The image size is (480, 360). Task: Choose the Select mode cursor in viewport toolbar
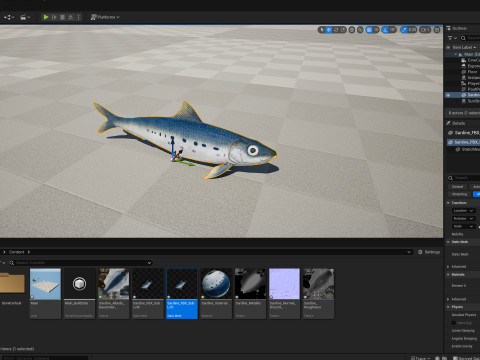coord(322,30)
